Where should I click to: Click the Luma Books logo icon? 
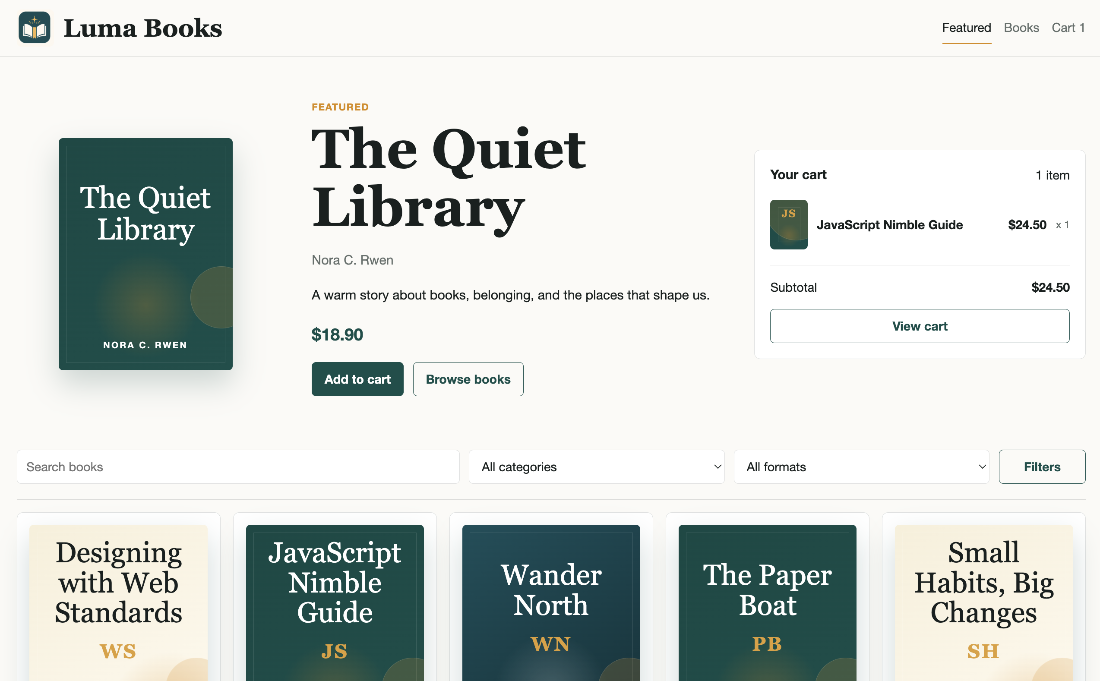(x=34, y=27)
